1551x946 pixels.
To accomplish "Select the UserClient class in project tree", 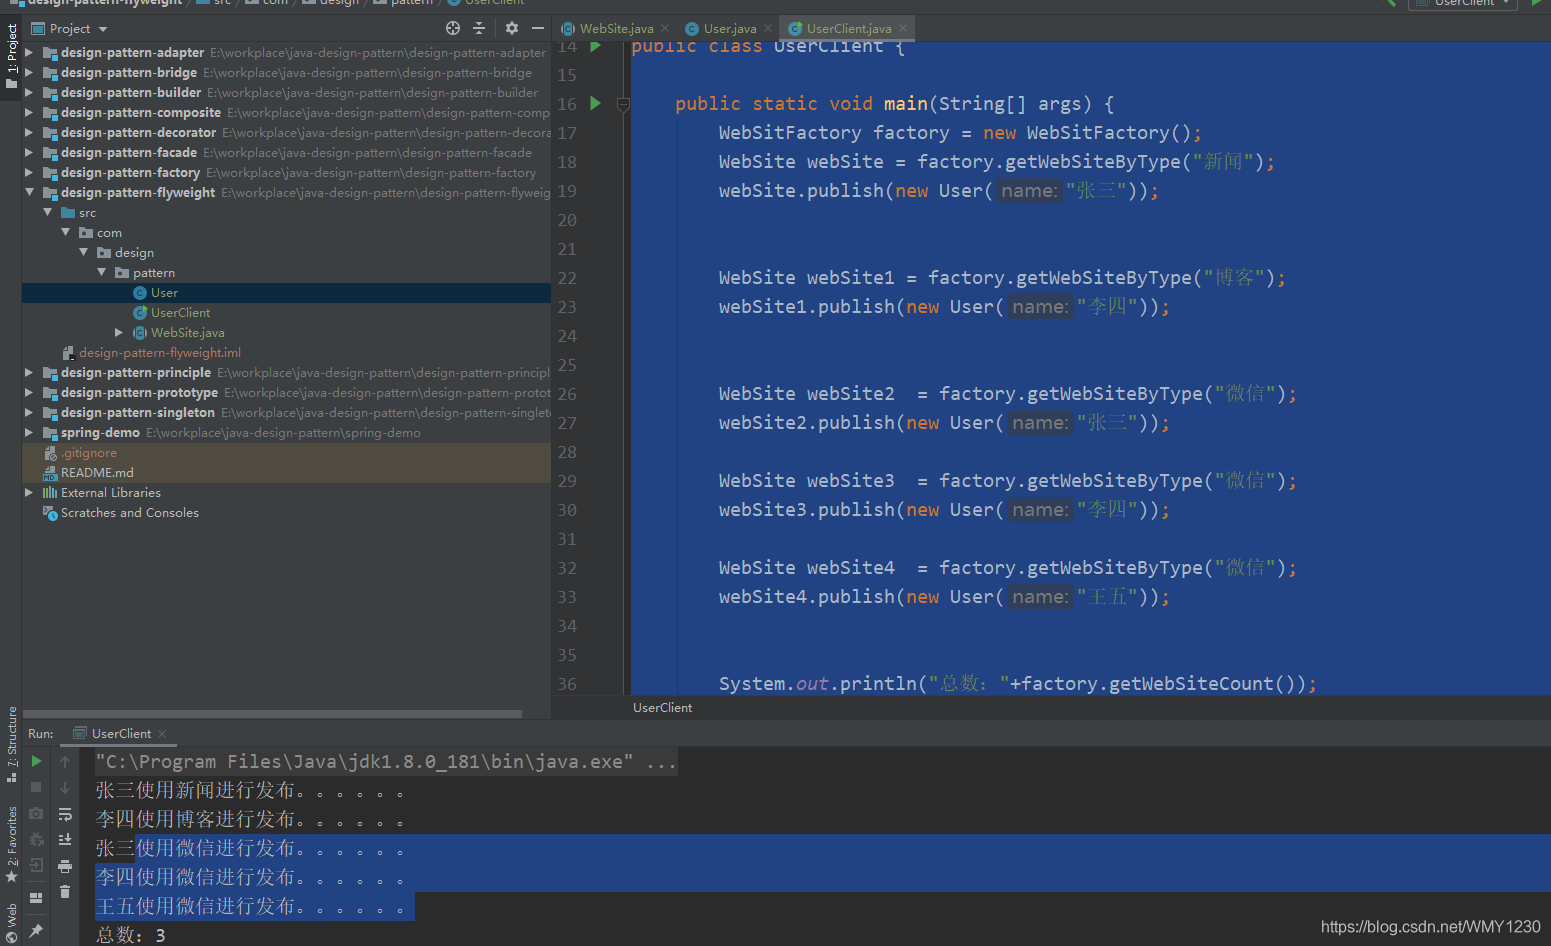I will tap(180, 312).
